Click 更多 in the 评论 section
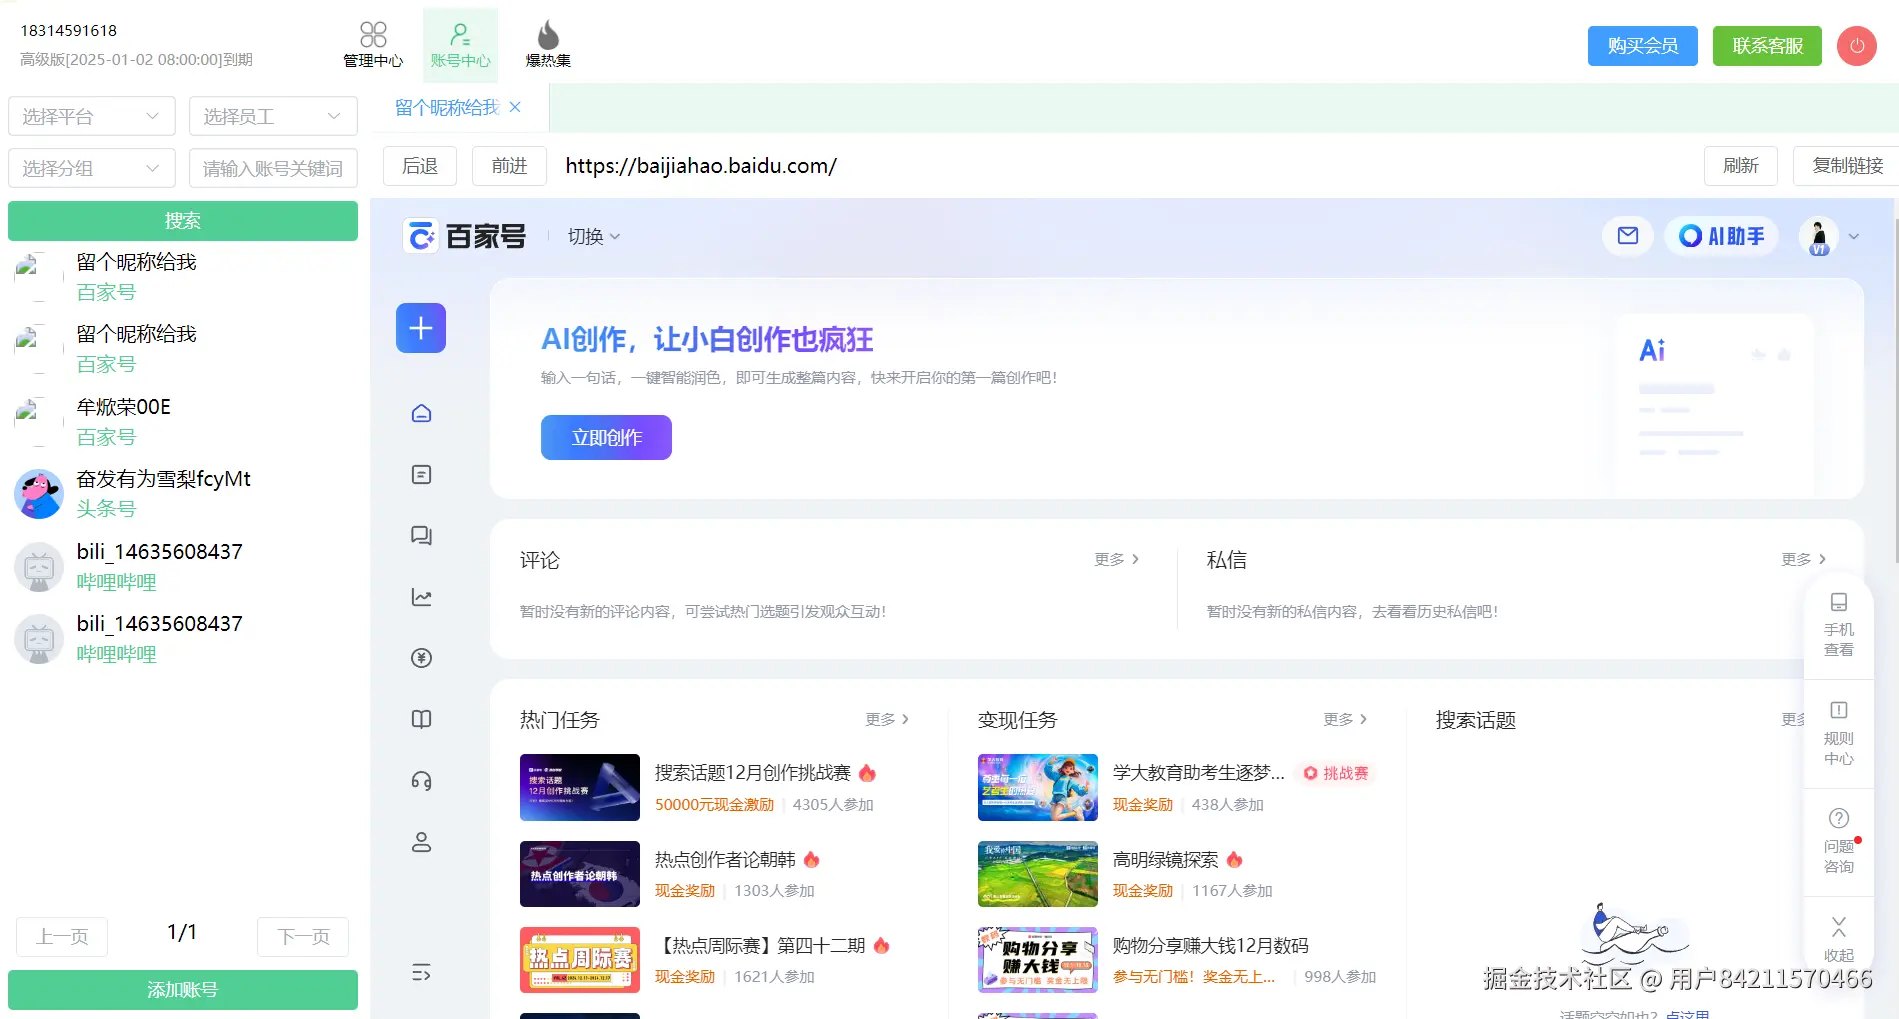The height and width of the screenshot is (1019, 1899). click(1117, 559)
